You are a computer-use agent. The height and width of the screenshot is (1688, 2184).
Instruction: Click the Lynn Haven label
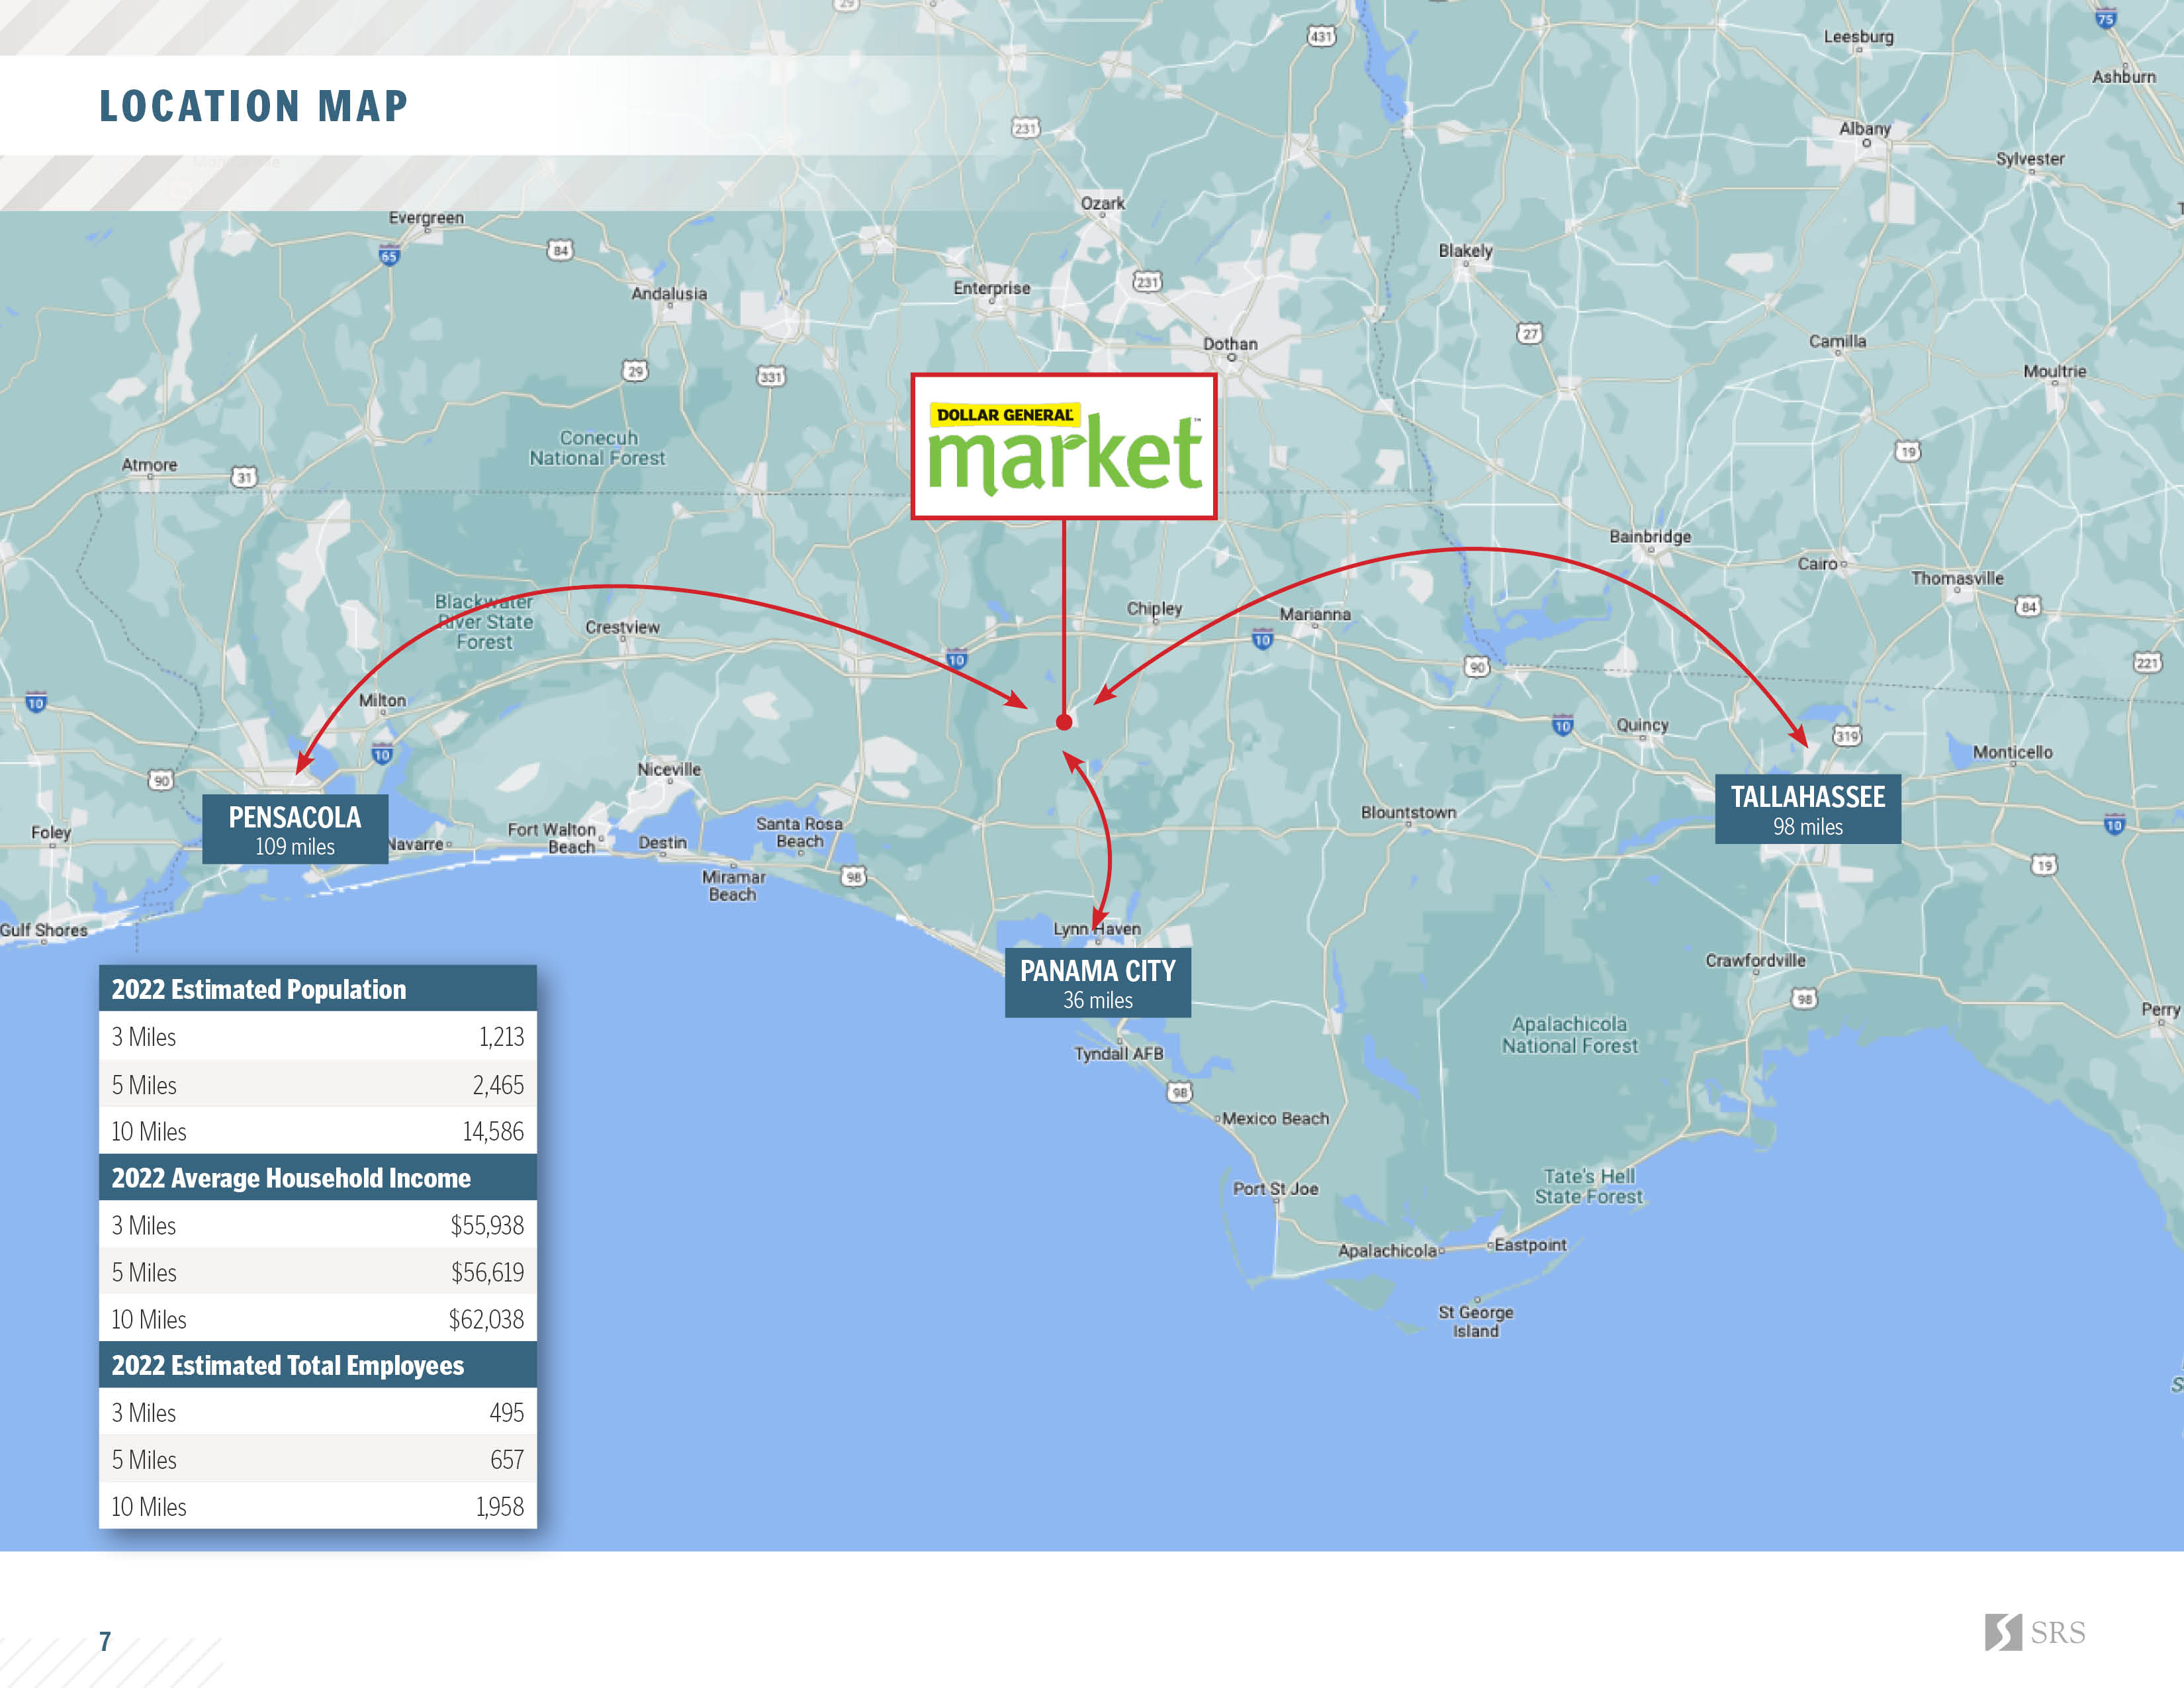pos(1096,928)
